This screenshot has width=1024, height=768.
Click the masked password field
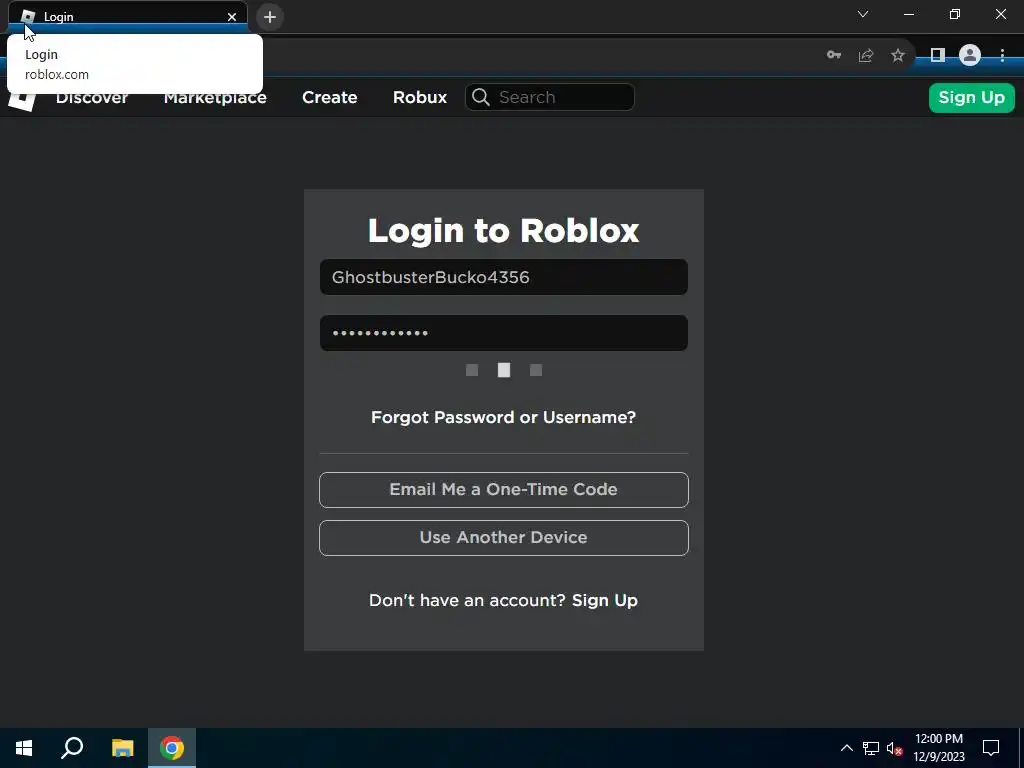coord(504,333)
